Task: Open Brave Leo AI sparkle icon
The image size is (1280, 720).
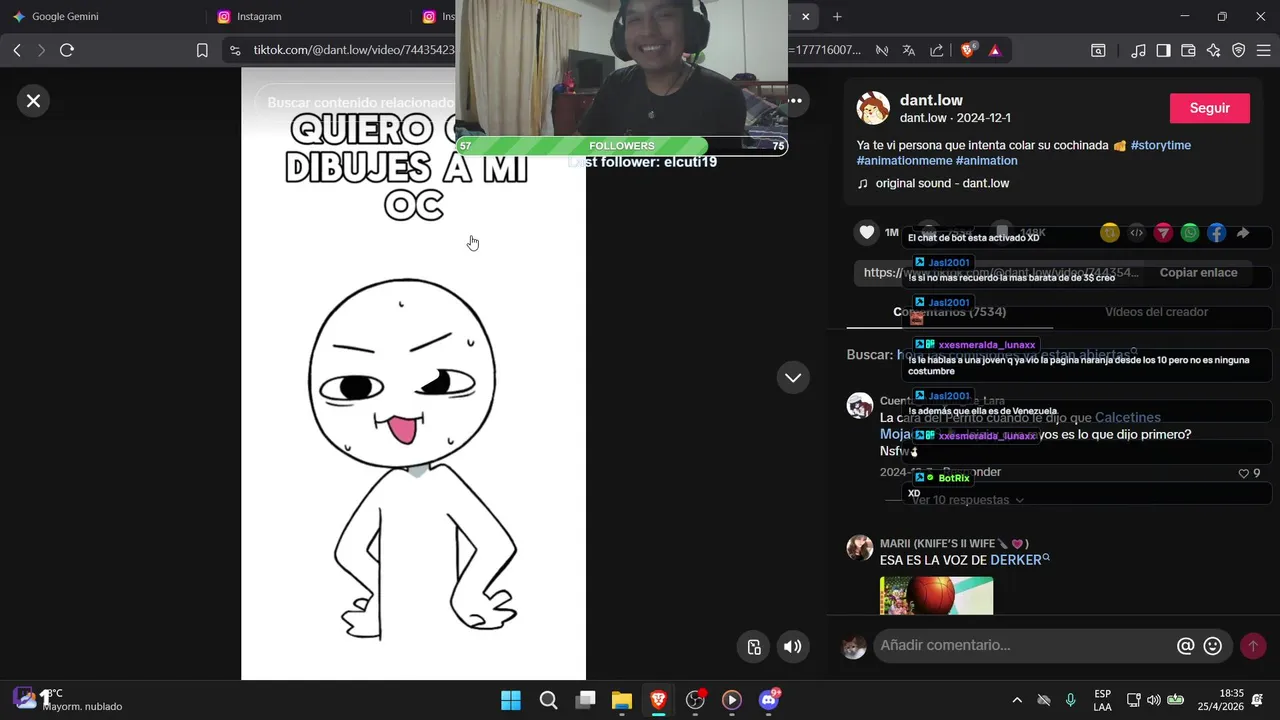Action: pyautogui.click(x=1213, y=50)
